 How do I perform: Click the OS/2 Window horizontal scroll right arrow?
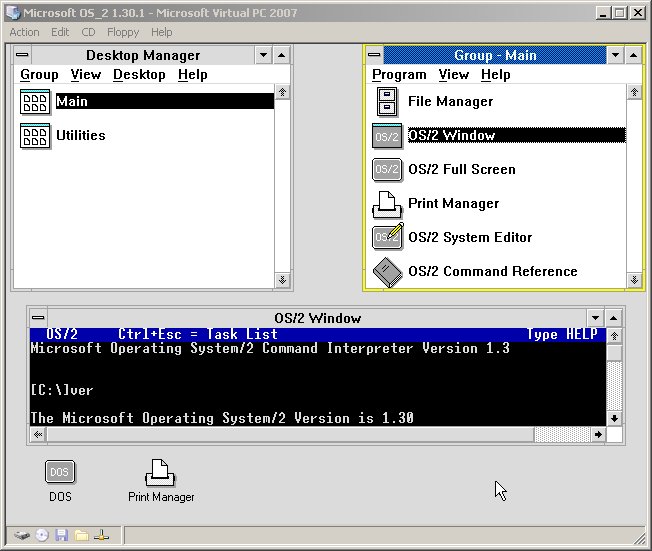coord(598,435)
